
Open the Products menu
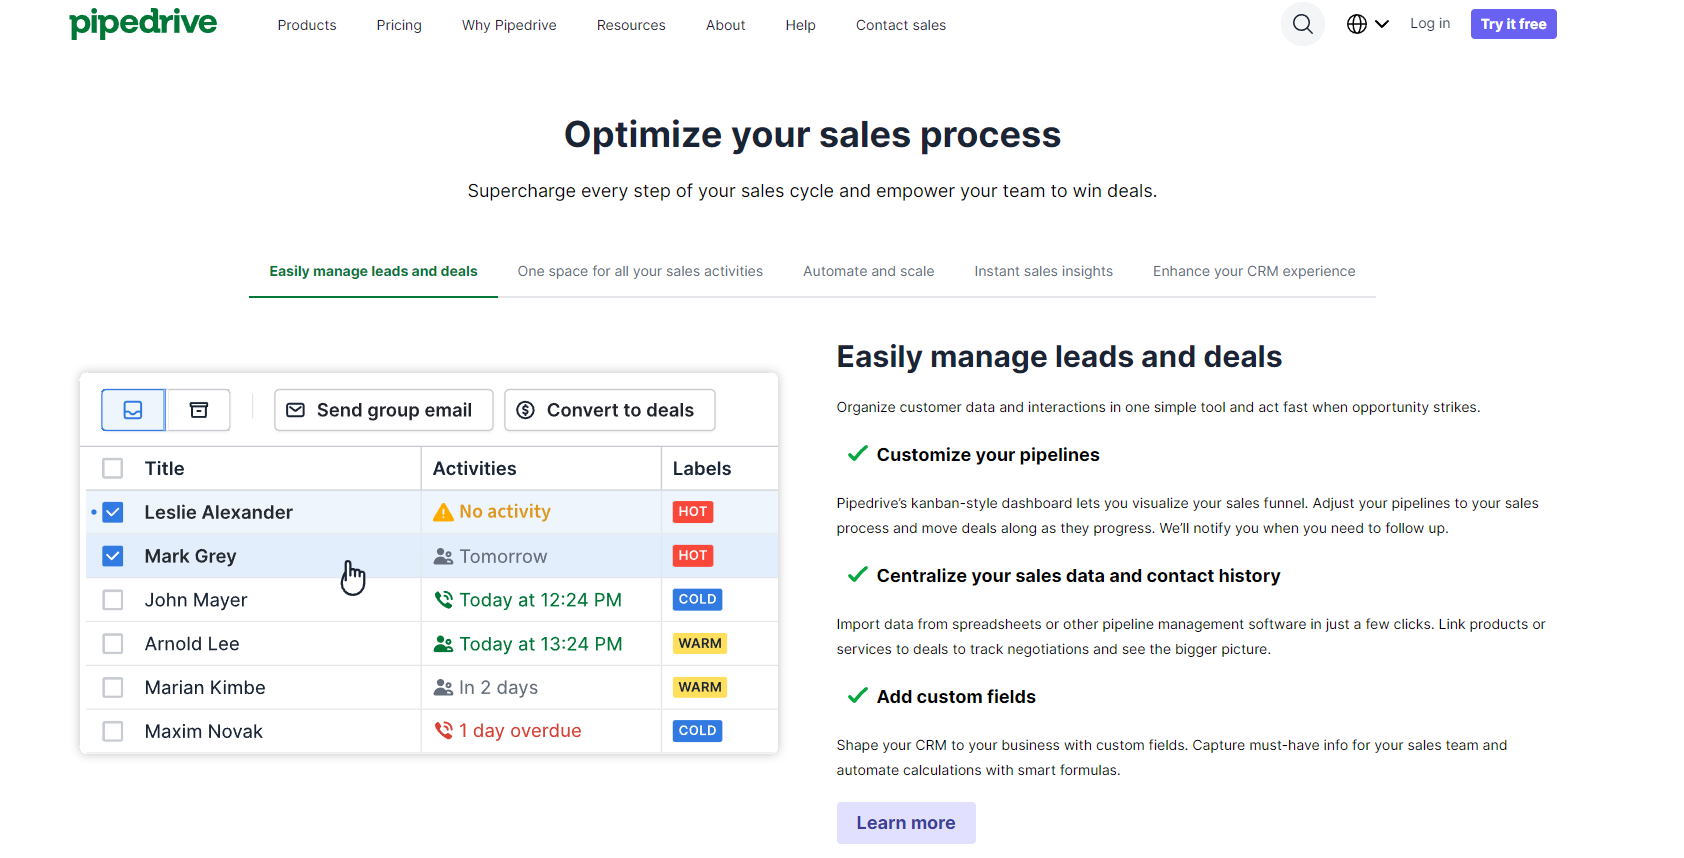point(307,25)
